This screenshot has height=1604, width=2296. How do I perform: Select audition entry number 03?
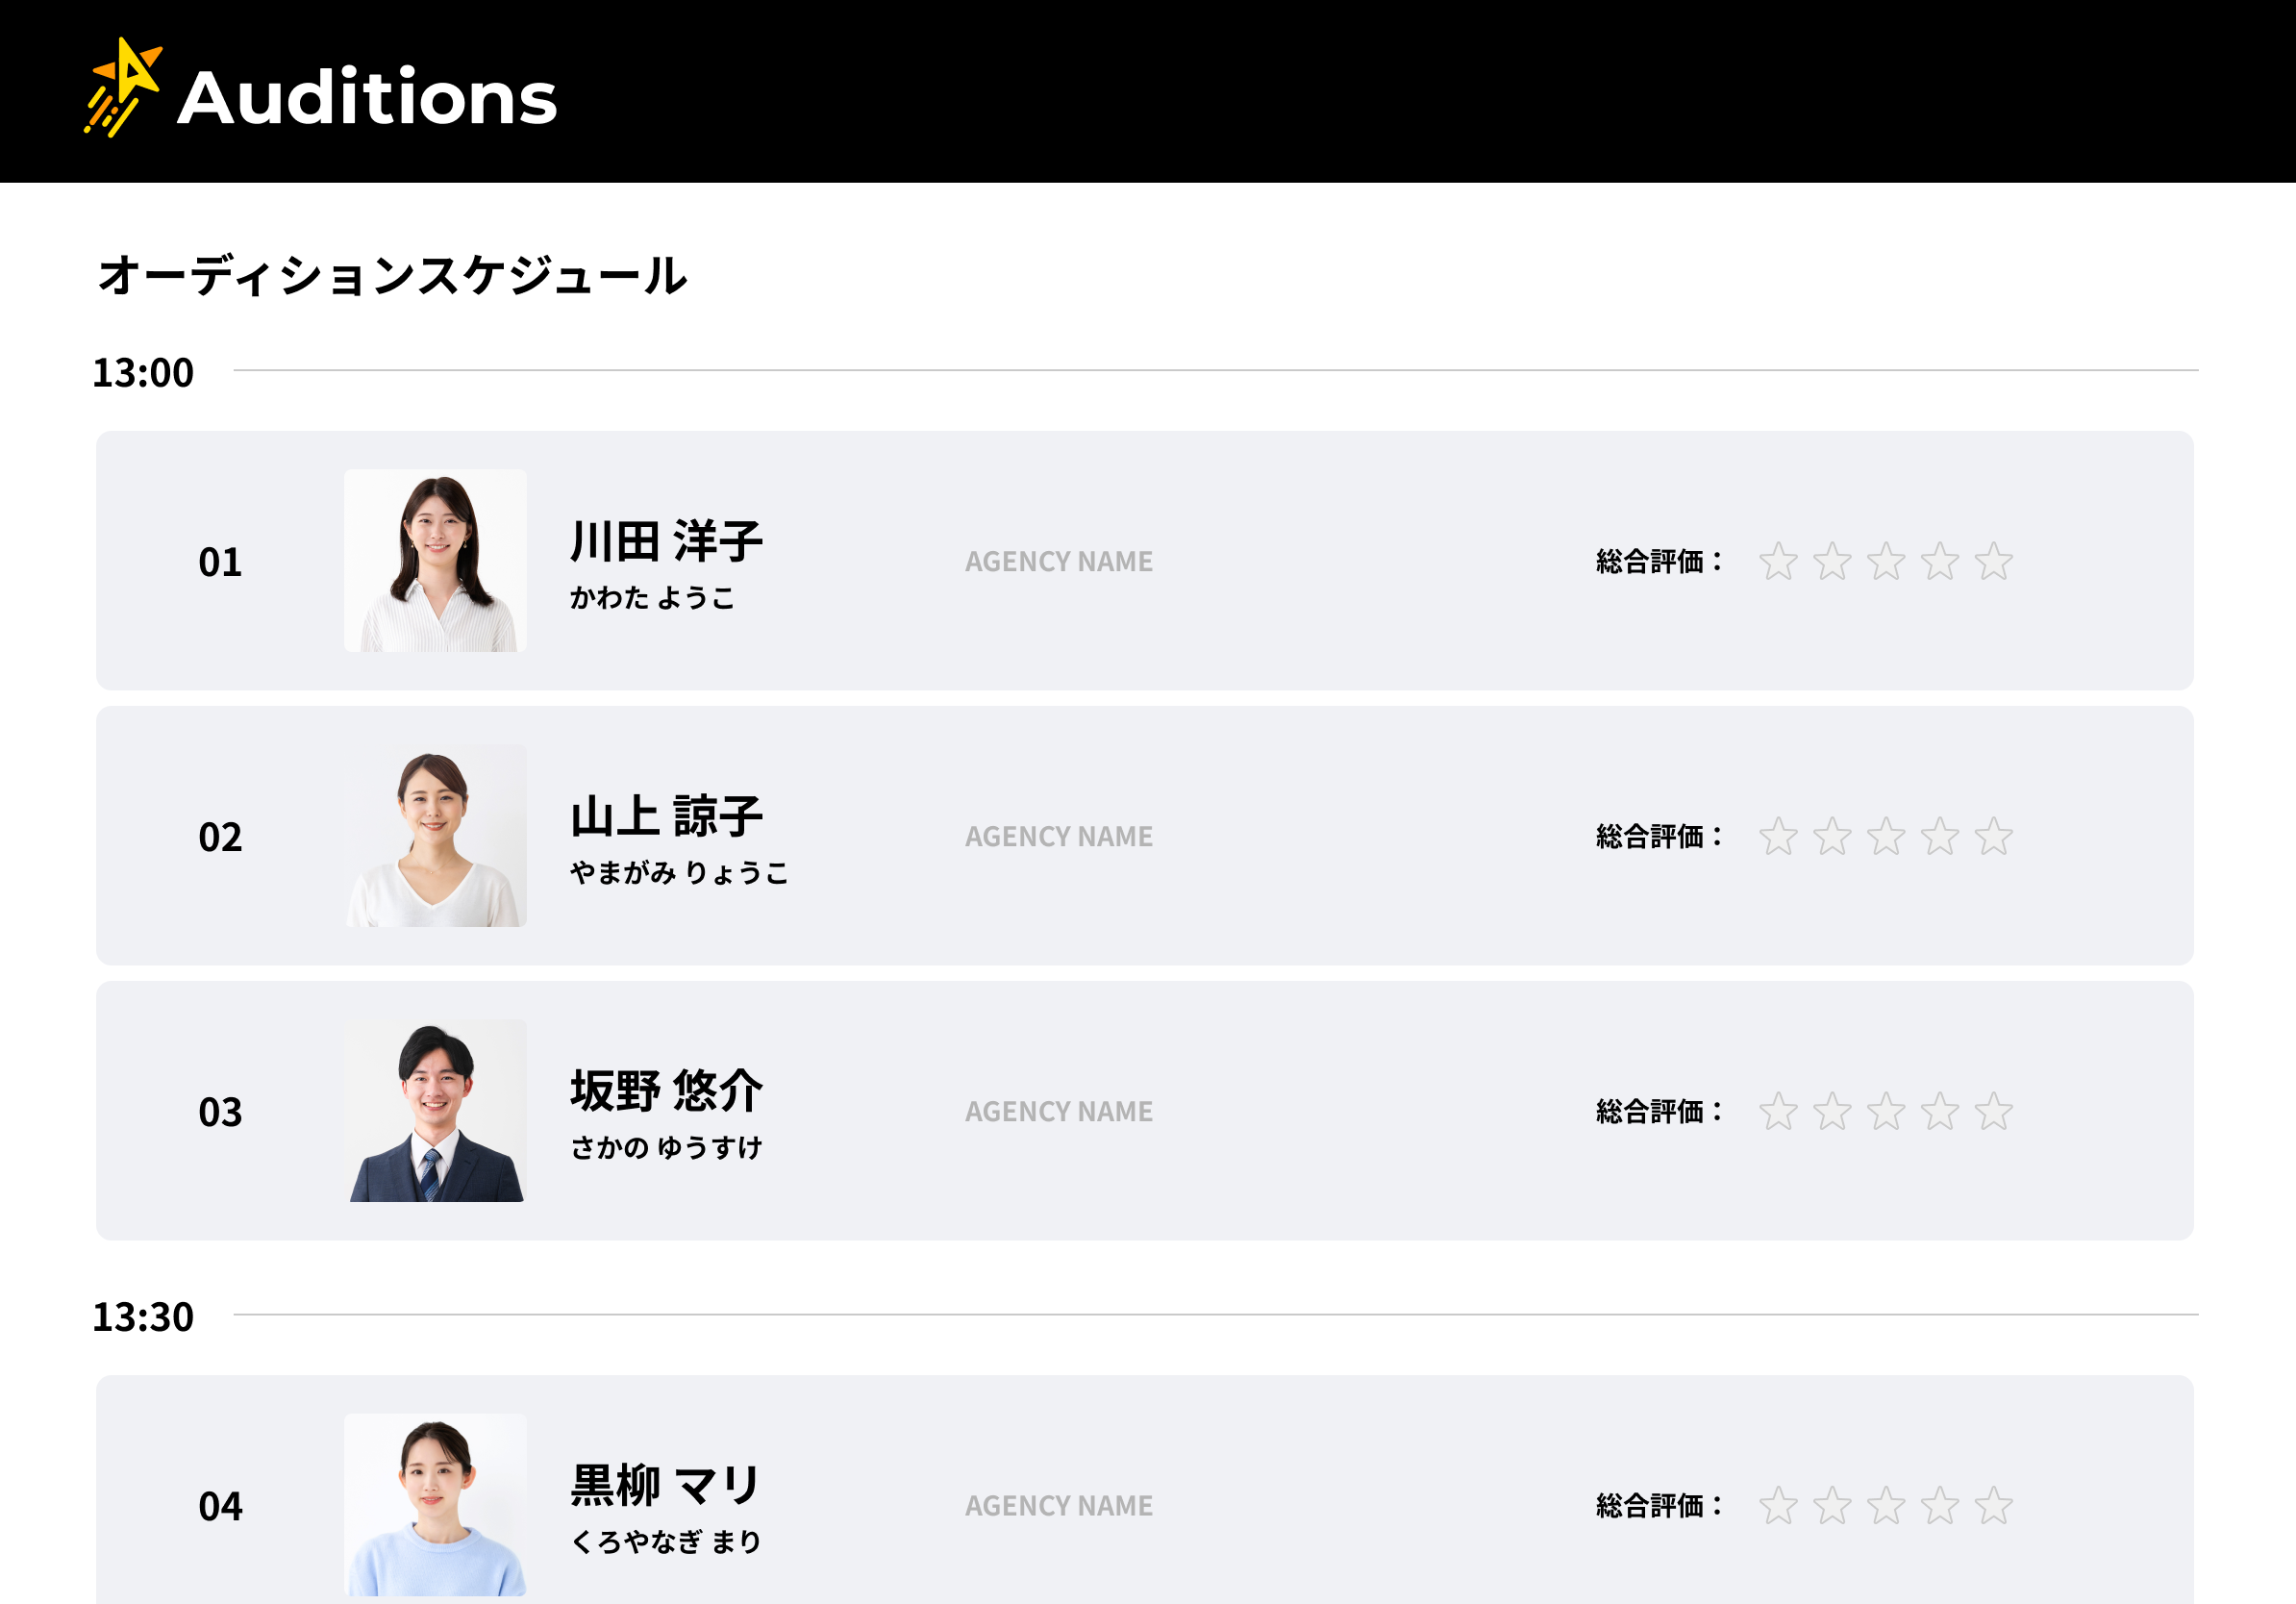click(220, 1112)
